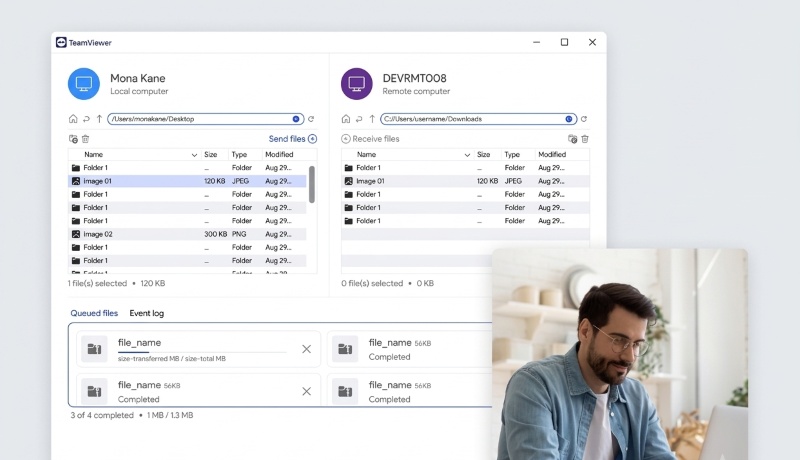Click the Image 01 picture icon in local list
The width and height of the screenshot is (800, 460).
(76, 181)
